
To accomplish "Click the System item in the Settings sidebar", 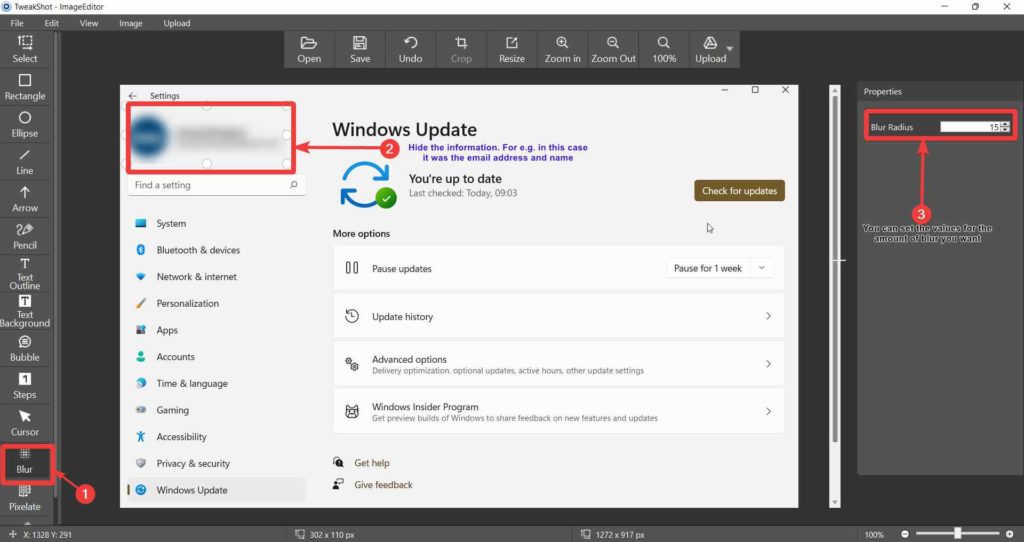I will (216, 223).
